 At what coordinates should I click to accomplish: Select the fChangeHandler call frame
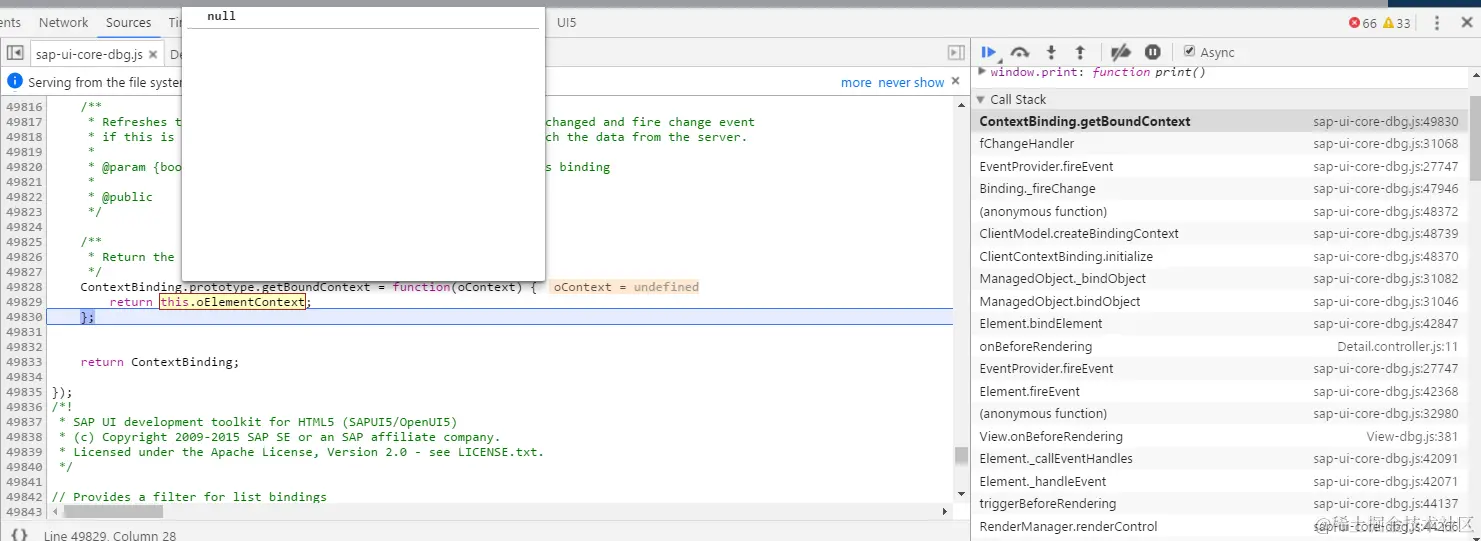(x=1219, y=144)
